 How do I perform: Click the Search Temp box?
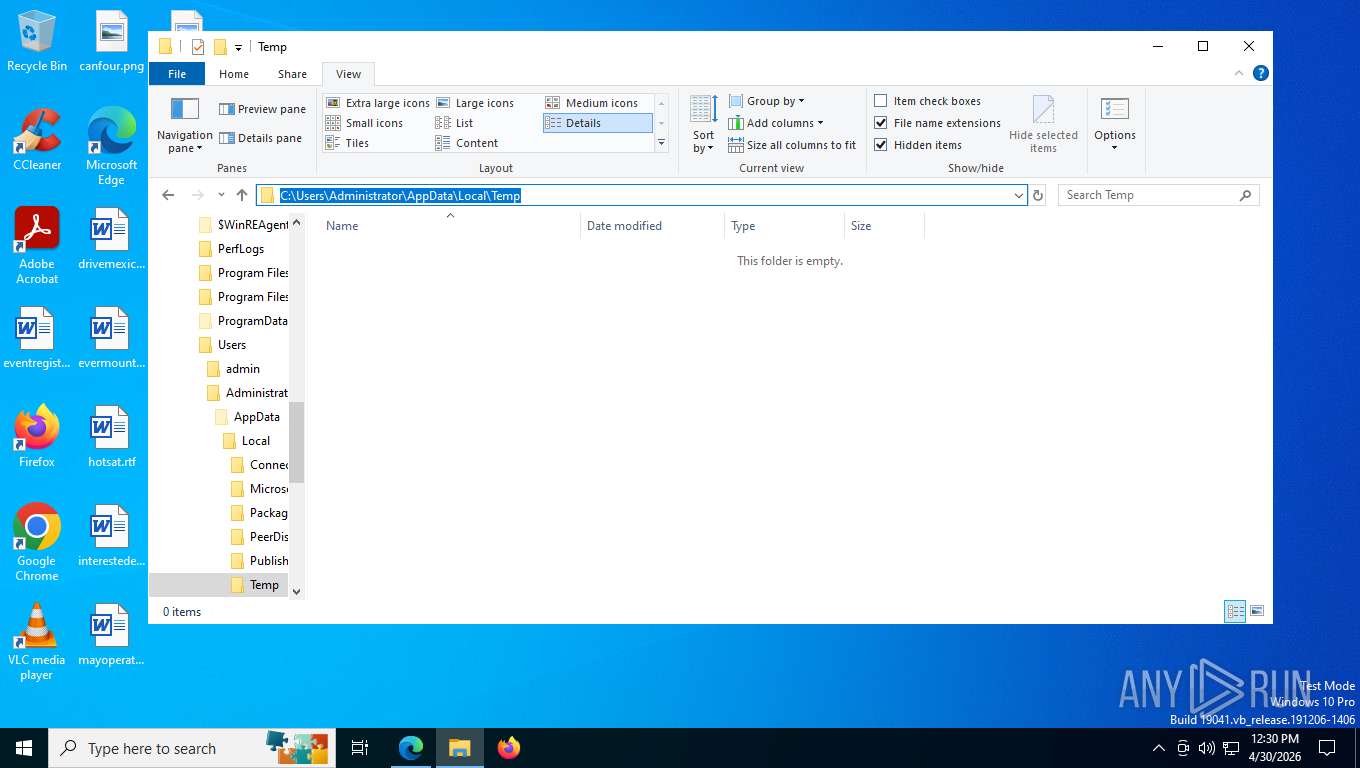(1148, 196)
